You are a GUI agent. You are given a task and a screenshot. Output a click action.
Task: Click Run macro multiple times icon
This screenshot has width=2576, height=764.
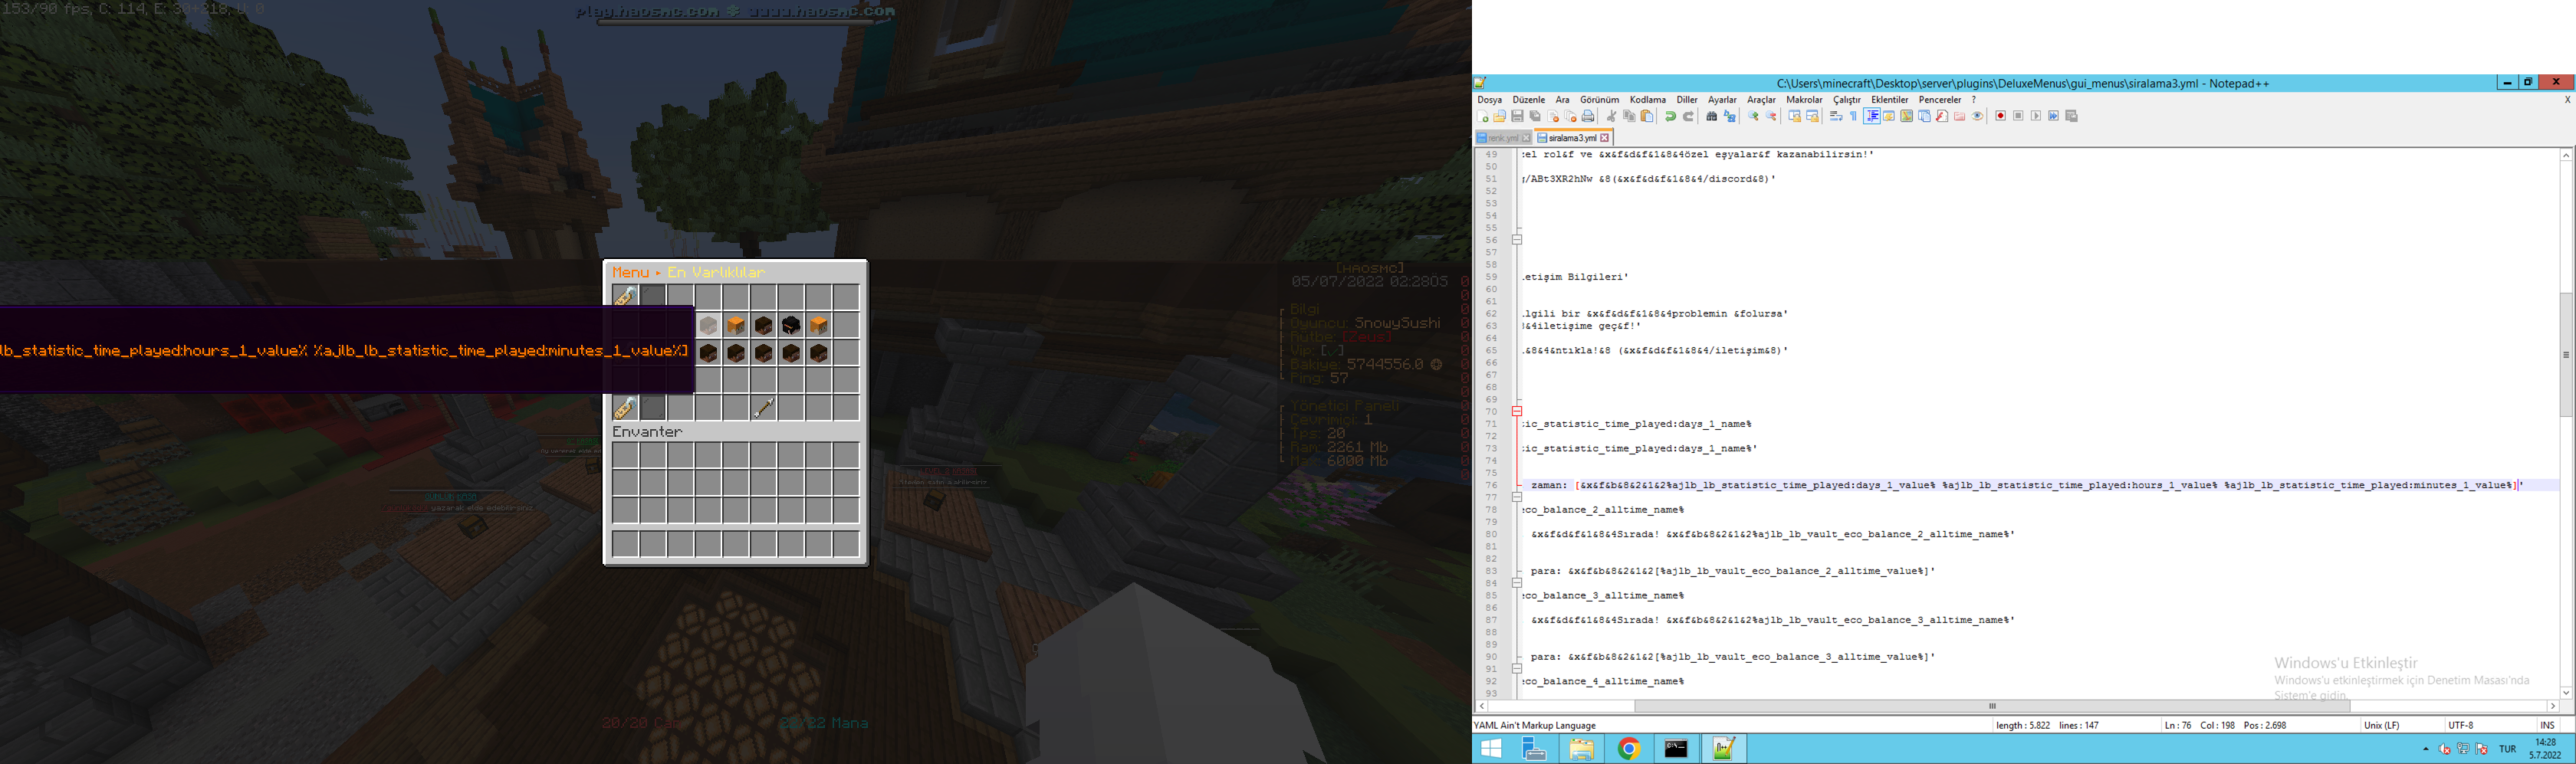point(2054,116)
